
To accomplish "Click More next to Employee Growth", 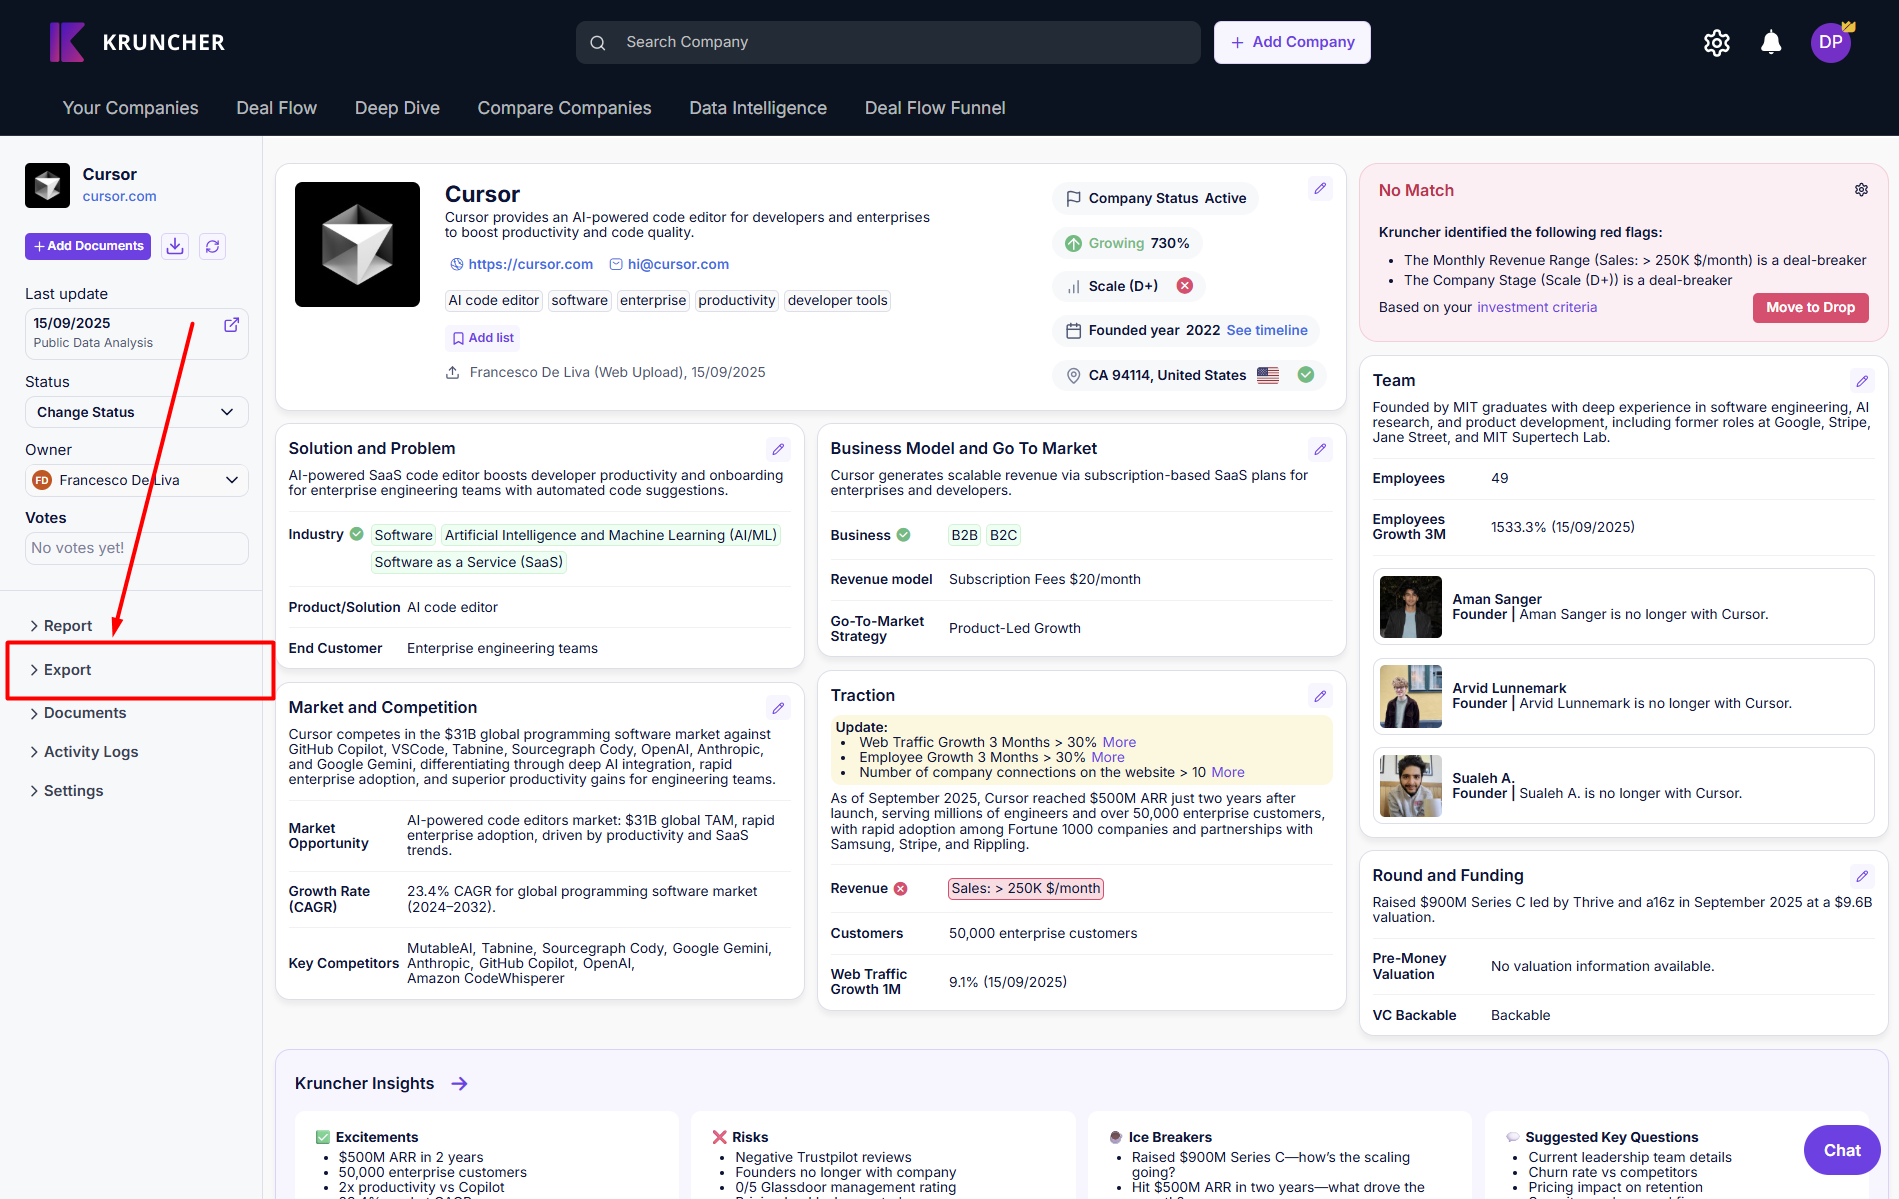I will tap(1107, 758).
